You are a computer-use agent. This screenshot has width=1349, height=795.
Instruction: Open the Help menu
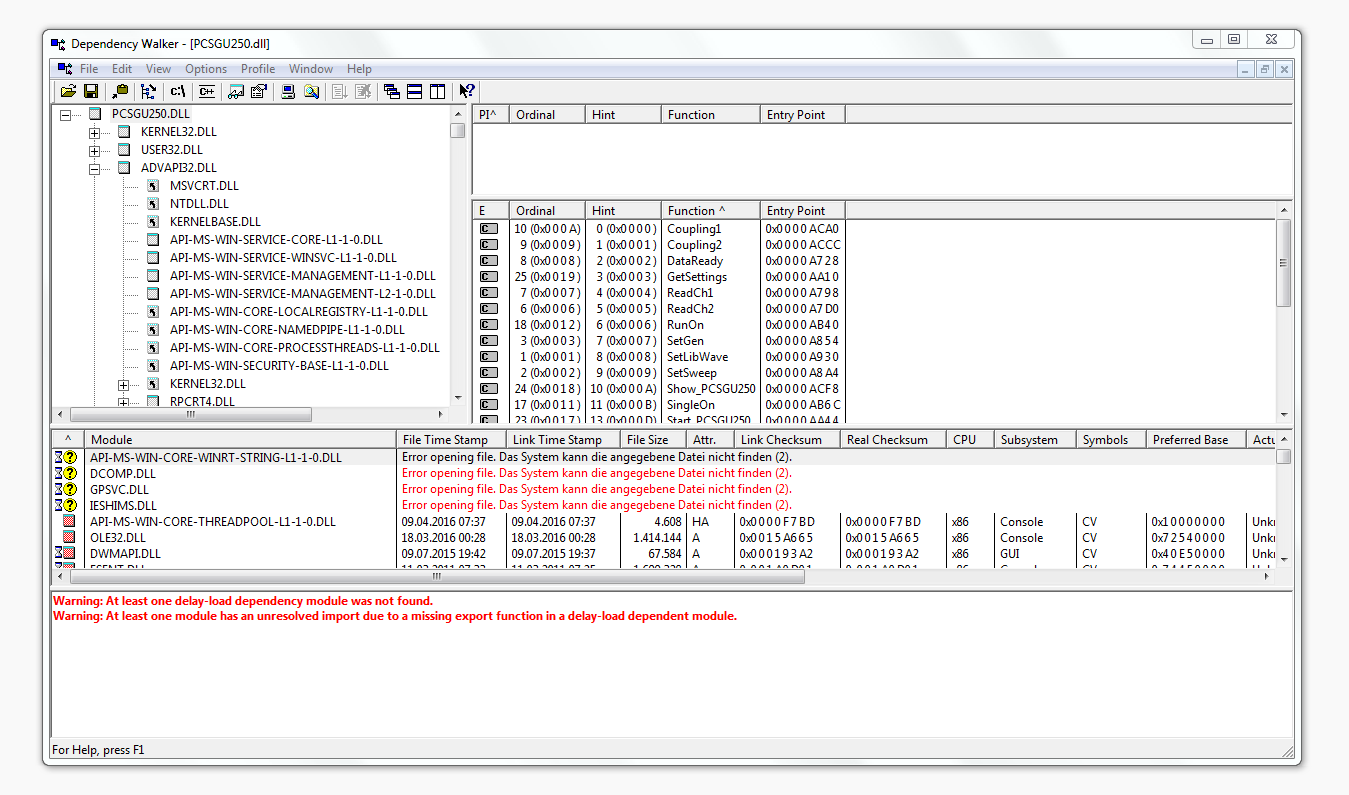tap(359, 69)
